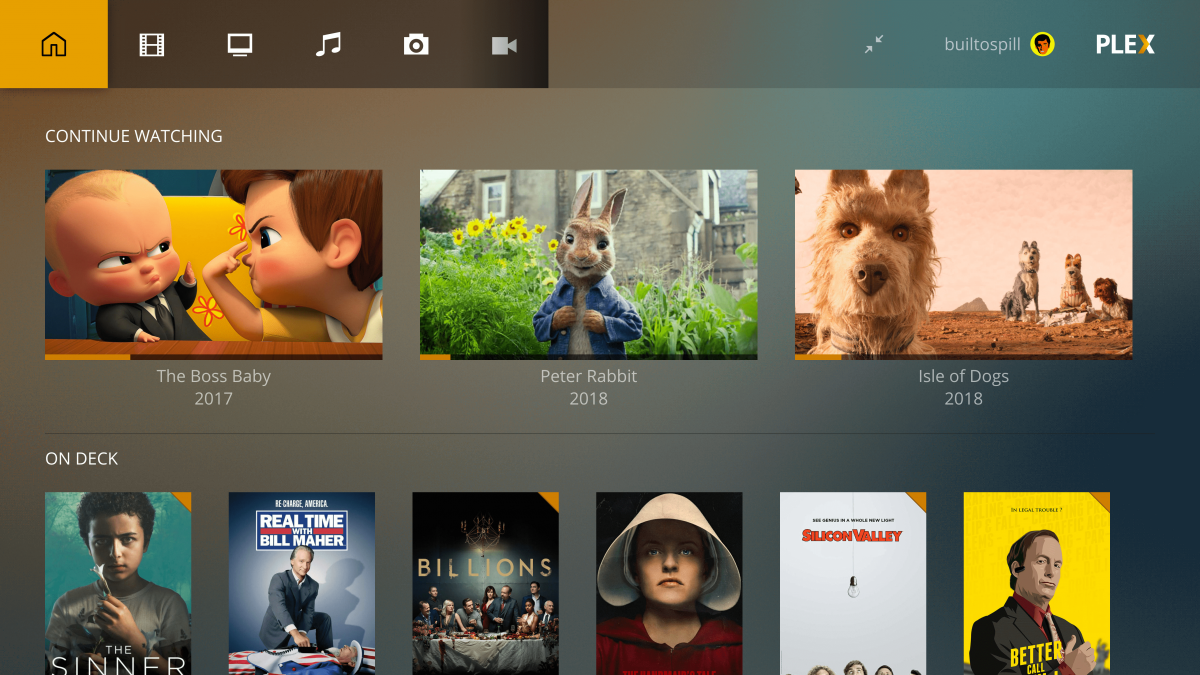Open the builtospill user avatar

click(1043, 44)
